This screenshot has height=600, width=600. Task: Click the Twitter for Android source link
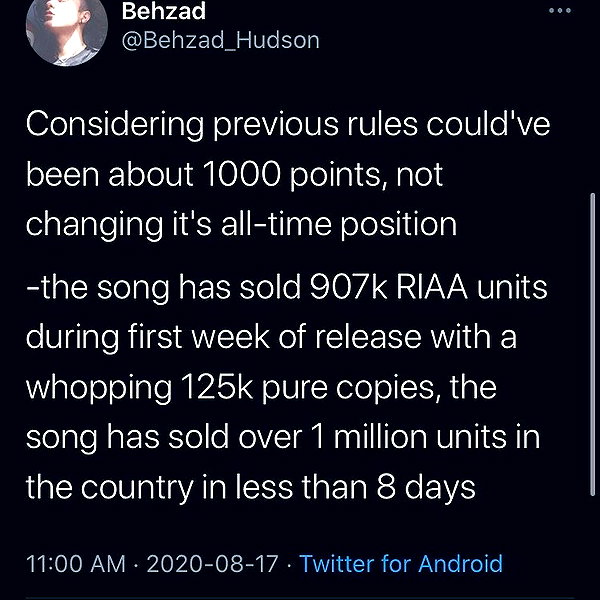[401, 564]
